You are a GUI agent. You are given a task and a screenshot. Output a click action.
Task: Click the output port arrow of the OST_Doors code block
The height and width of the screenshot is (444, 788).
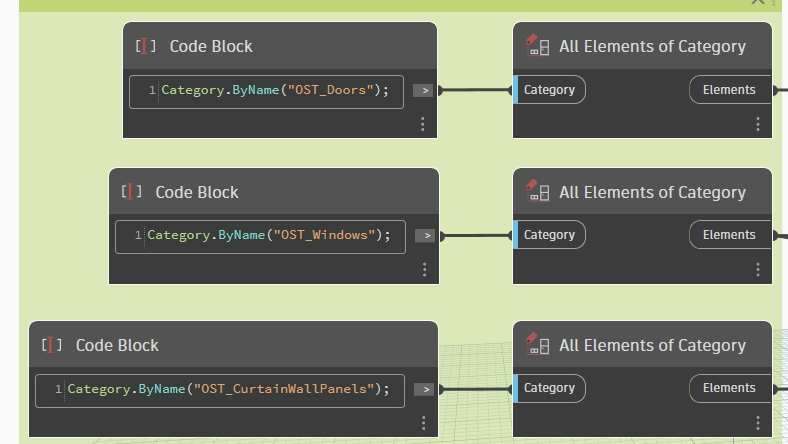tap(424, 90)
